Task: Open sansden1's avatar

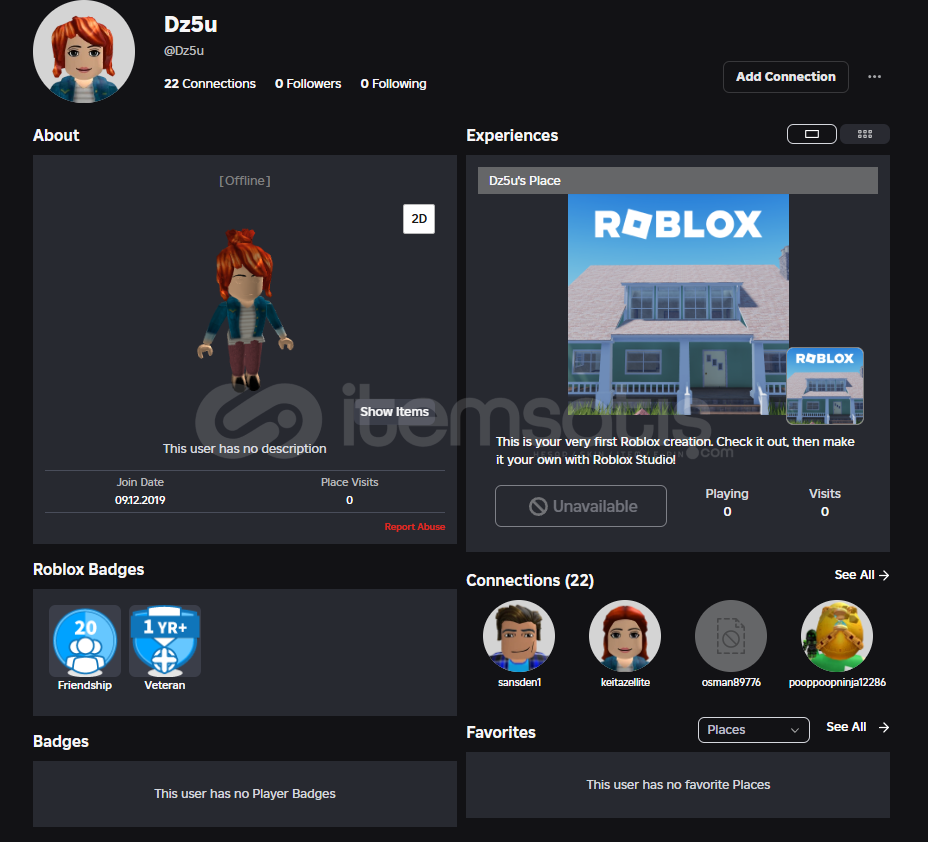Action: 519,636
